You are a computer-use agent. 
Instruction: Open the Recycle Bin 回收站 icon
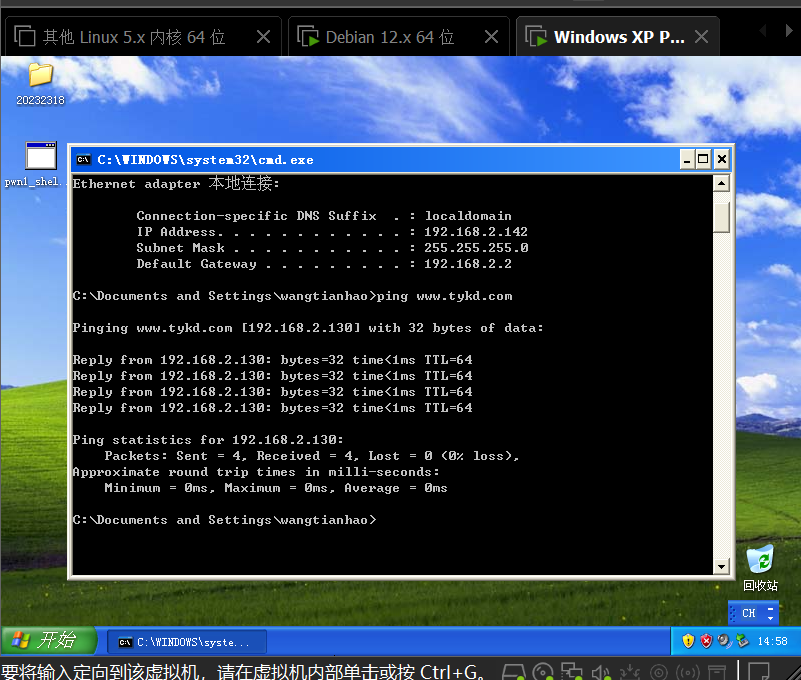(x=760, y=559)
